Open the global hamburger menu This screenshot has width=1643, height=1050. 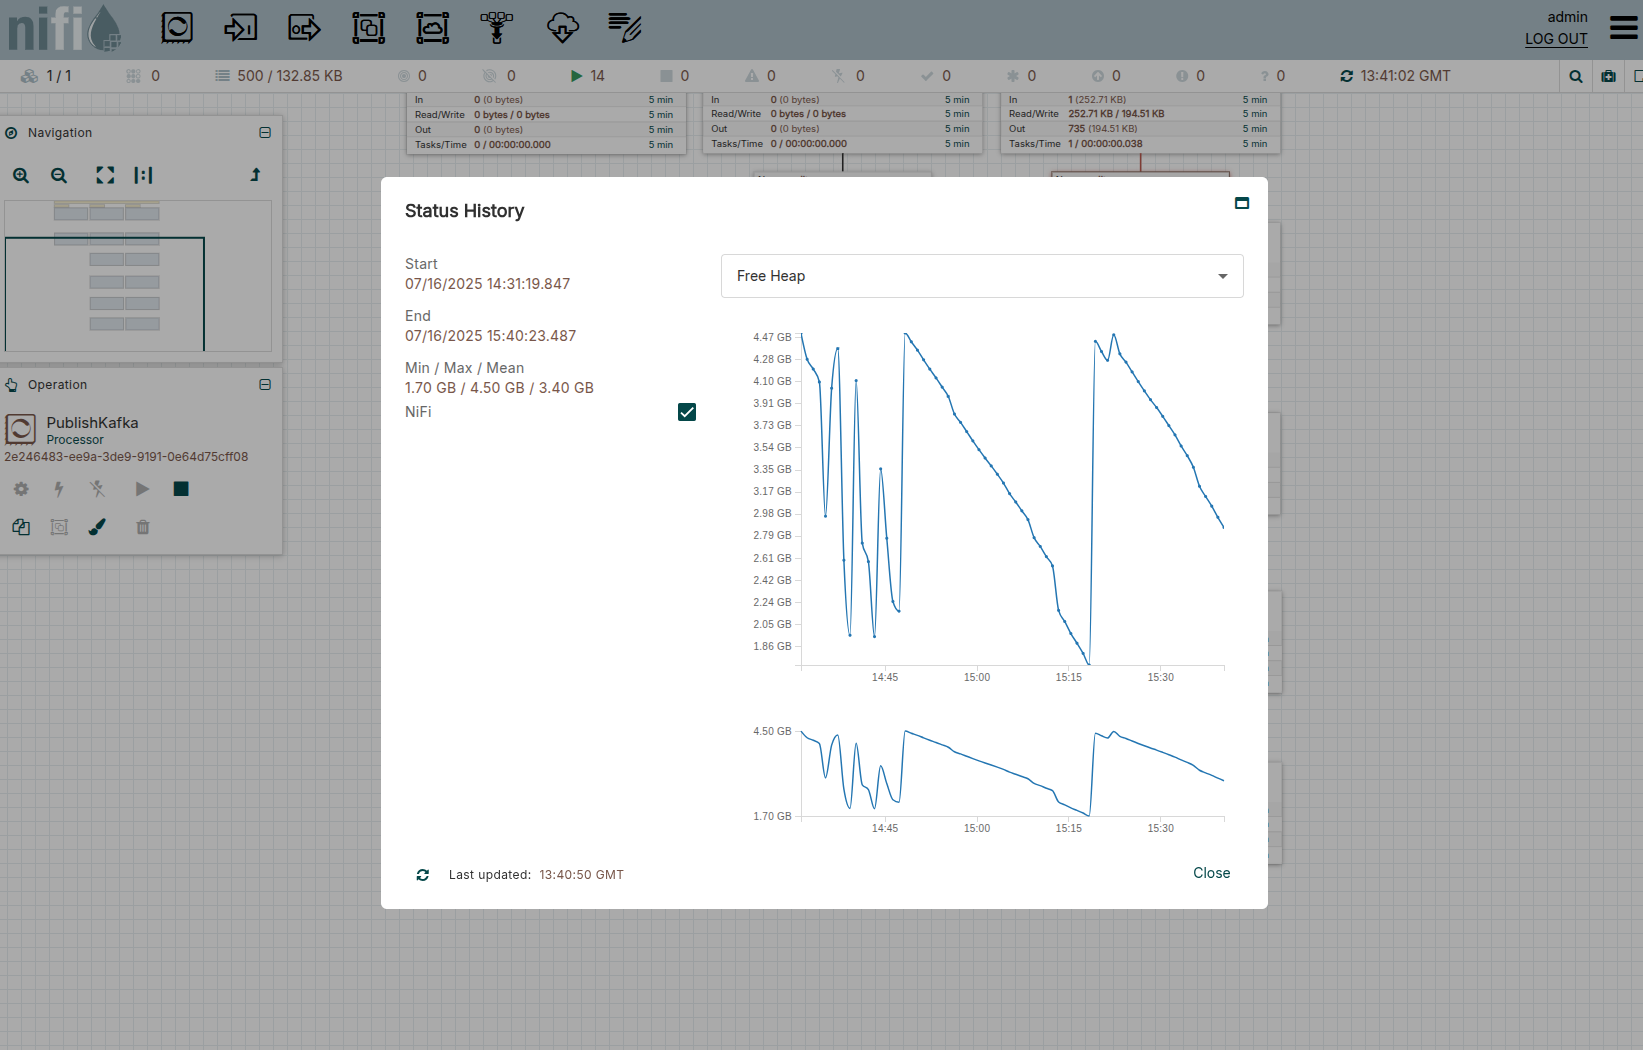[1623, 28]
